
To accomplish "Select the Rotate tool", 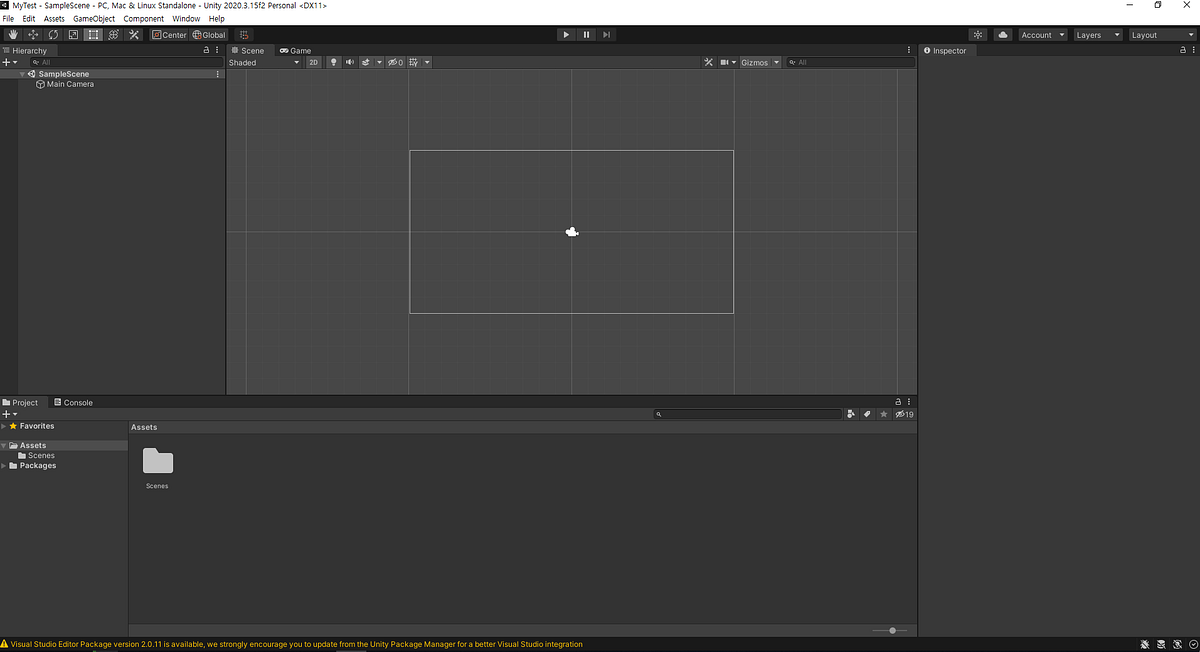I will 53,34.
